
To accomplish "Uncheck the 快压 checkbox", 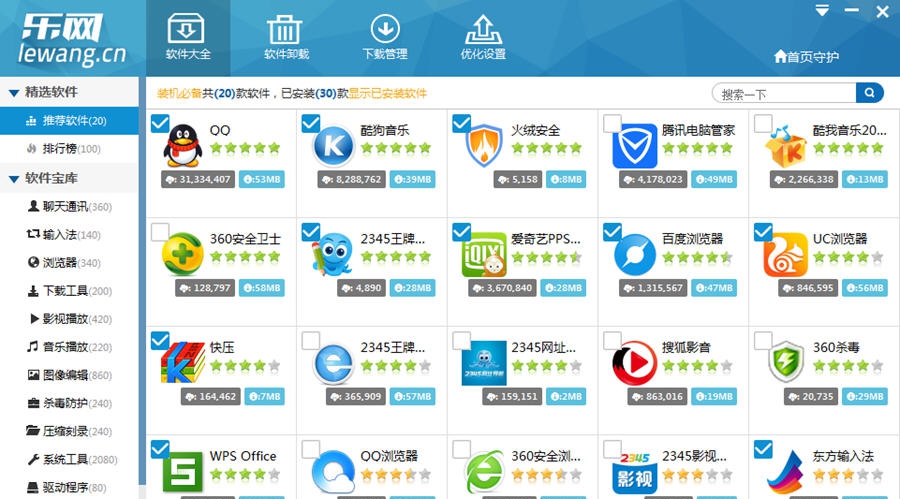I will click(160, 341).
